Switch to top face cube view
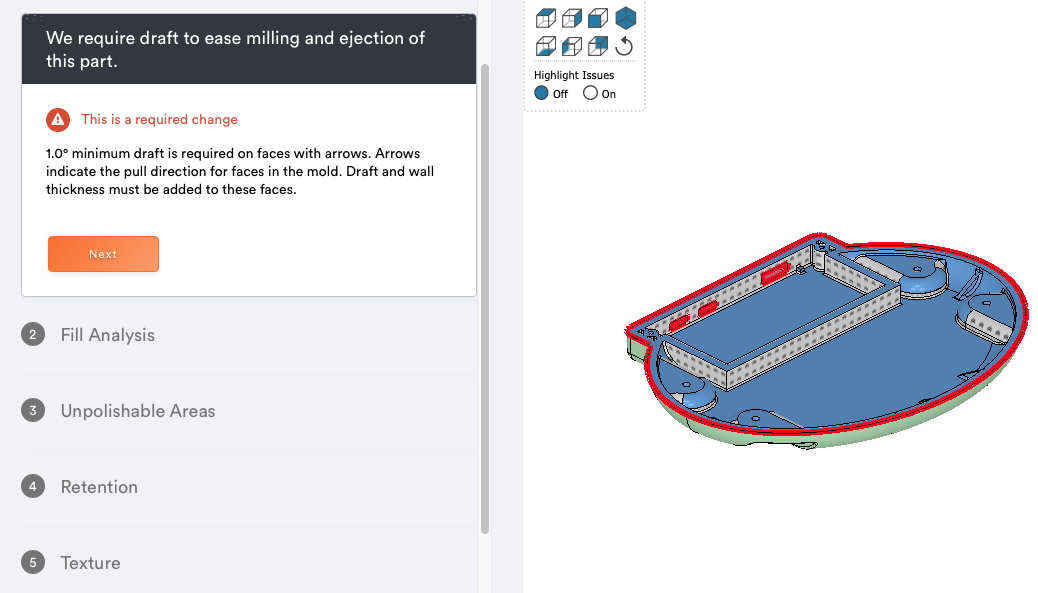 (x=545, y=18)
